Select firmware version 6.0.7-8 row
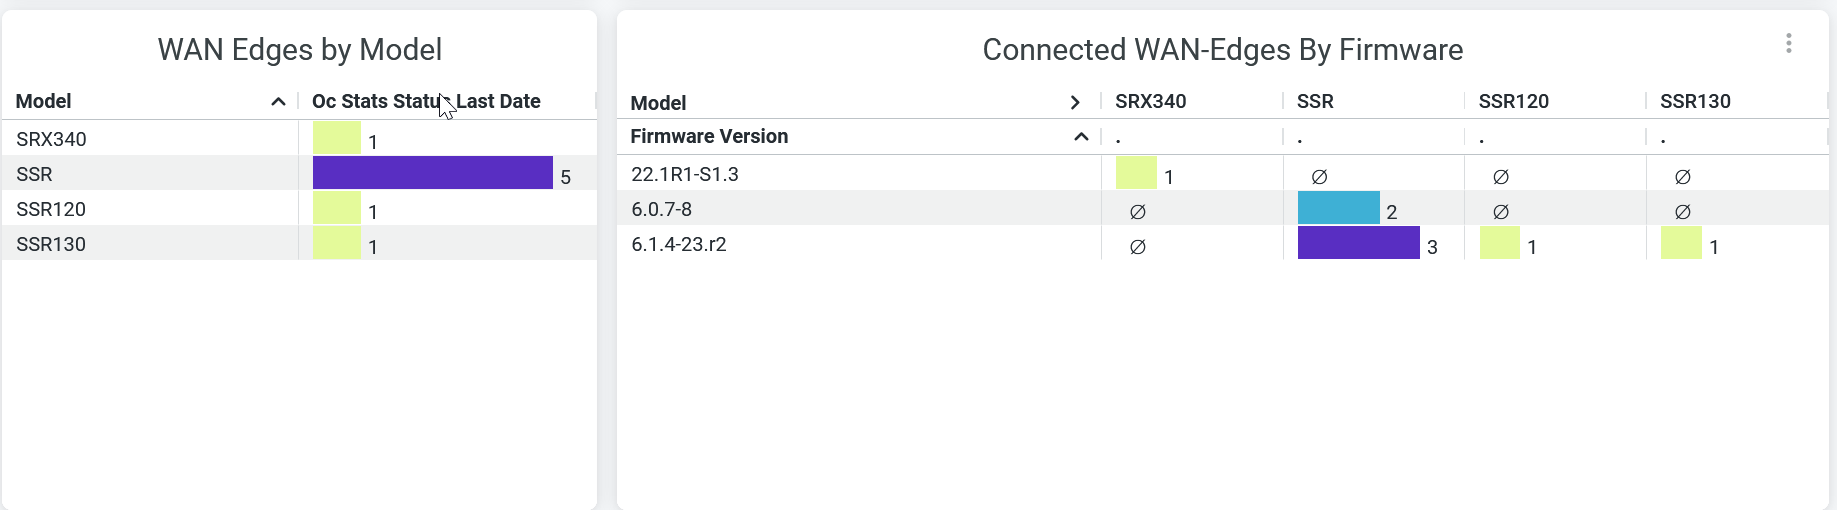Screen dimensions: 1837x510 (x=662, y=209)
